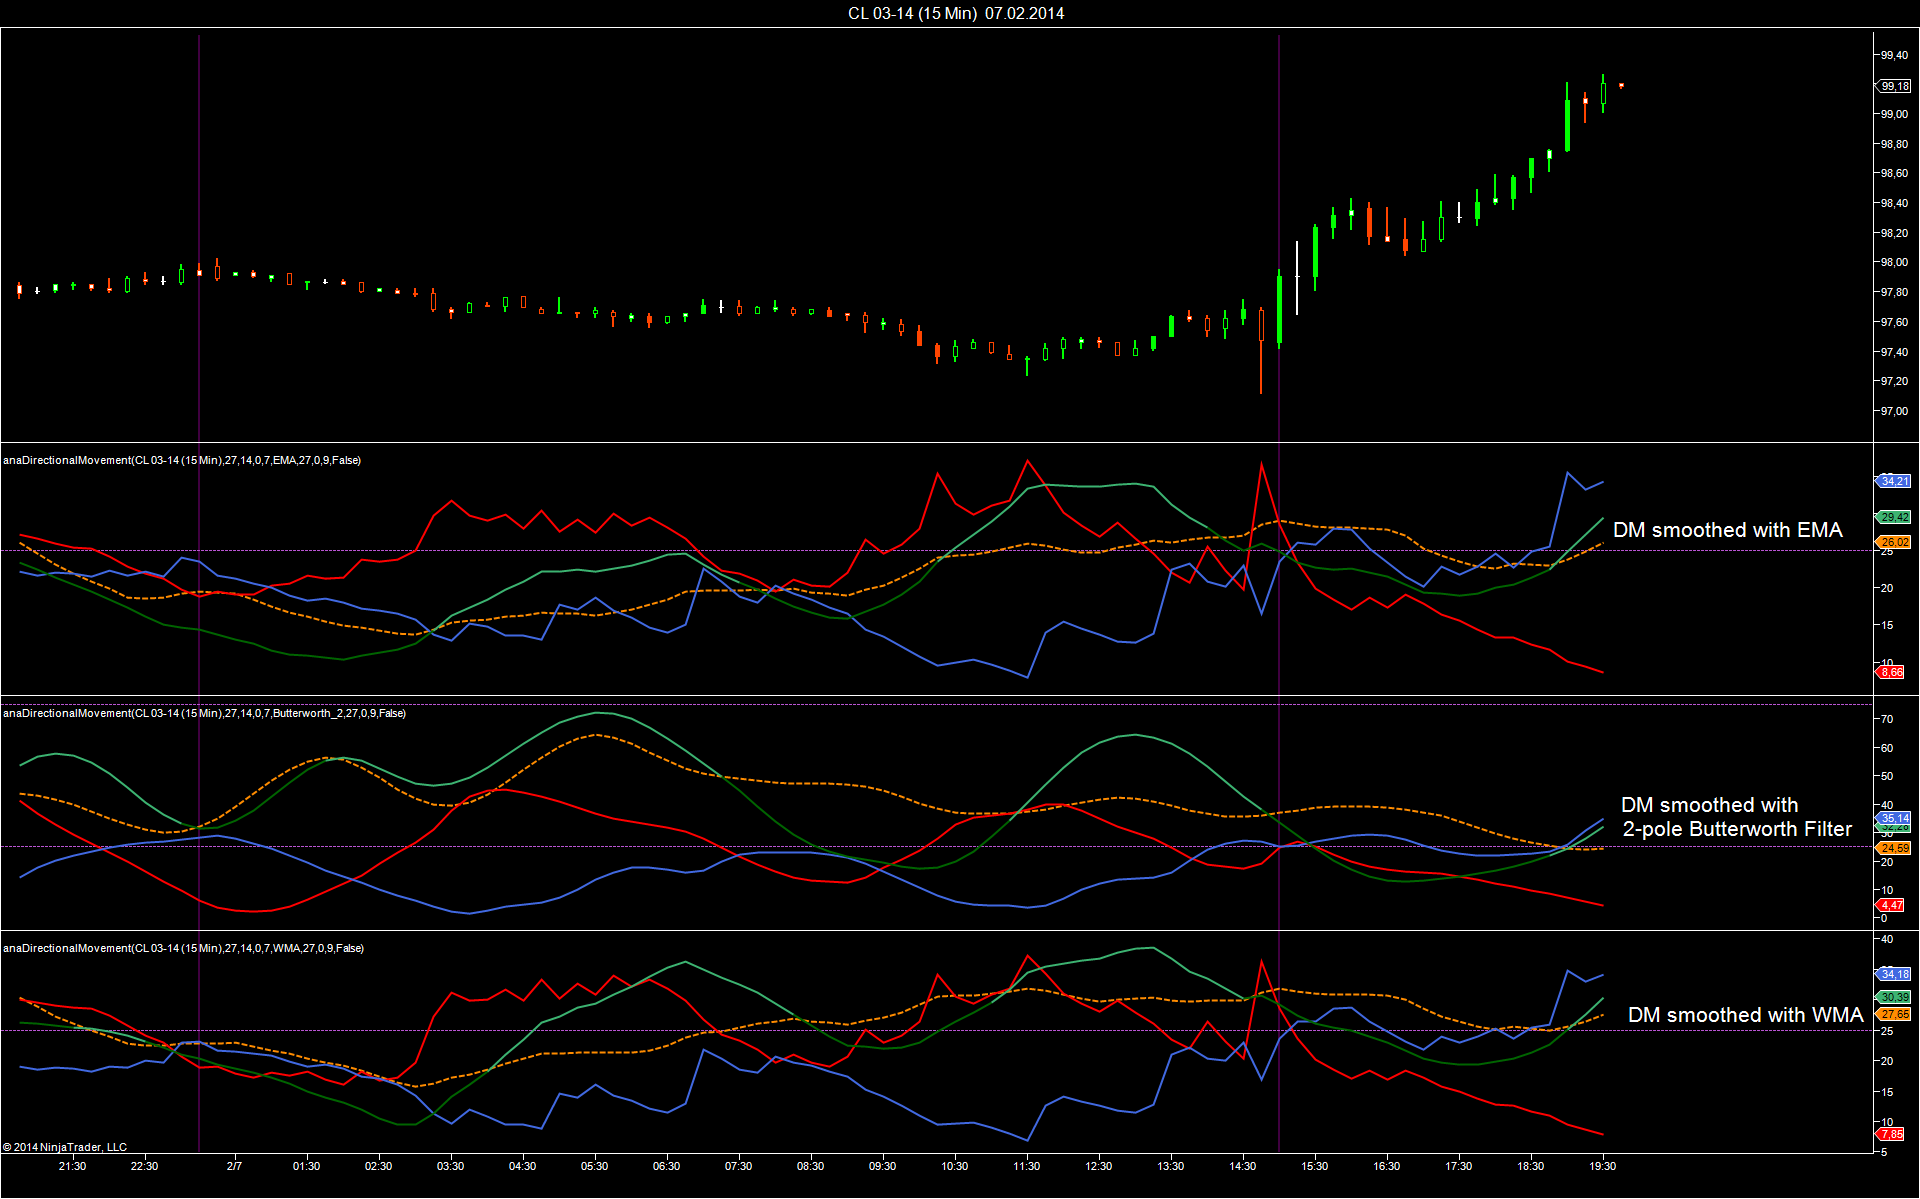
Task: Click the WMA anaDirectionalMovement indicator label
Action: pyautogui.click(x=183, y=948)
